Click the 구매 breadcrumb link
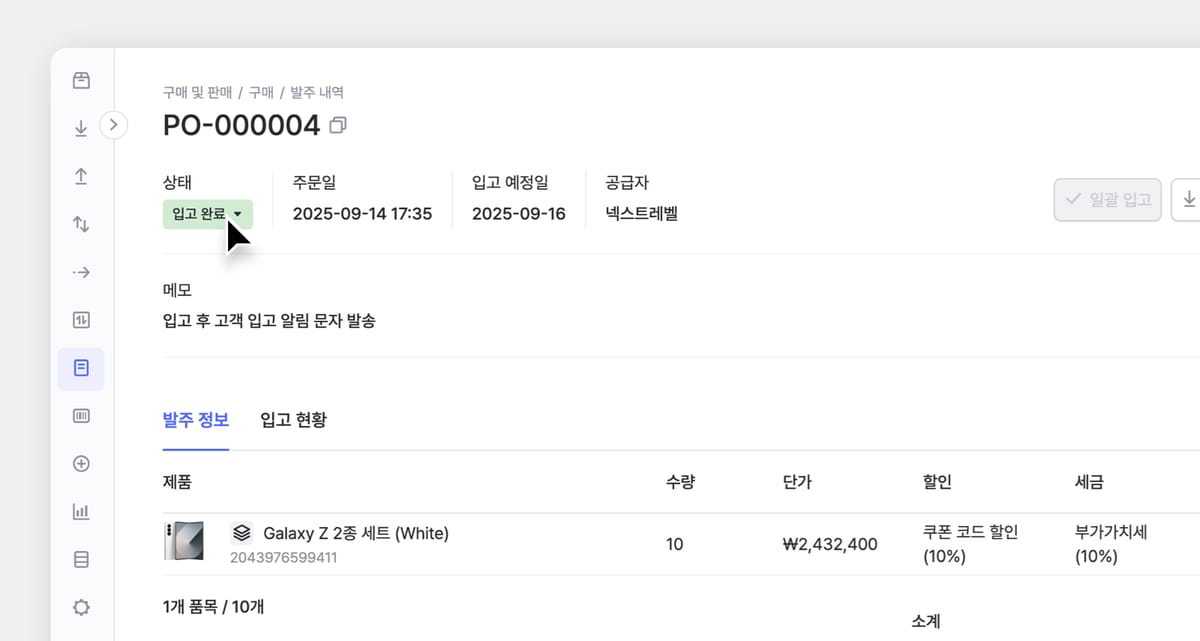The image size is (1200, 641). click(261, 92)
